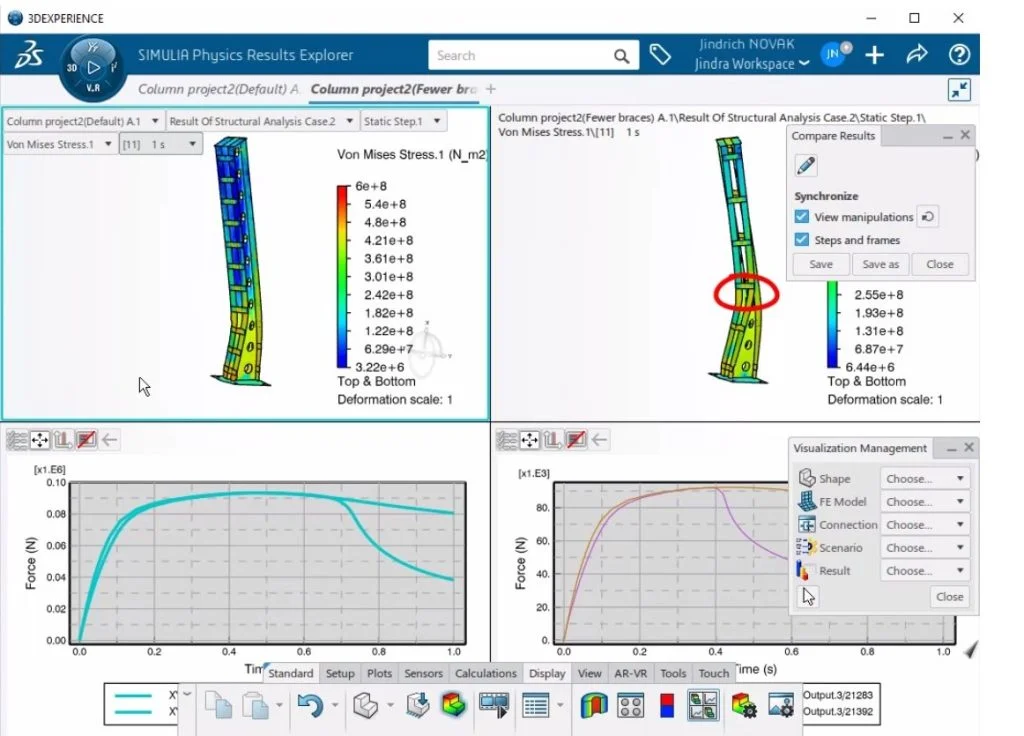The width and height of the screenshot is (1024, 736).
Task: Open the Compare Results tool in the toolbar
Action: [x=702, y=706]
